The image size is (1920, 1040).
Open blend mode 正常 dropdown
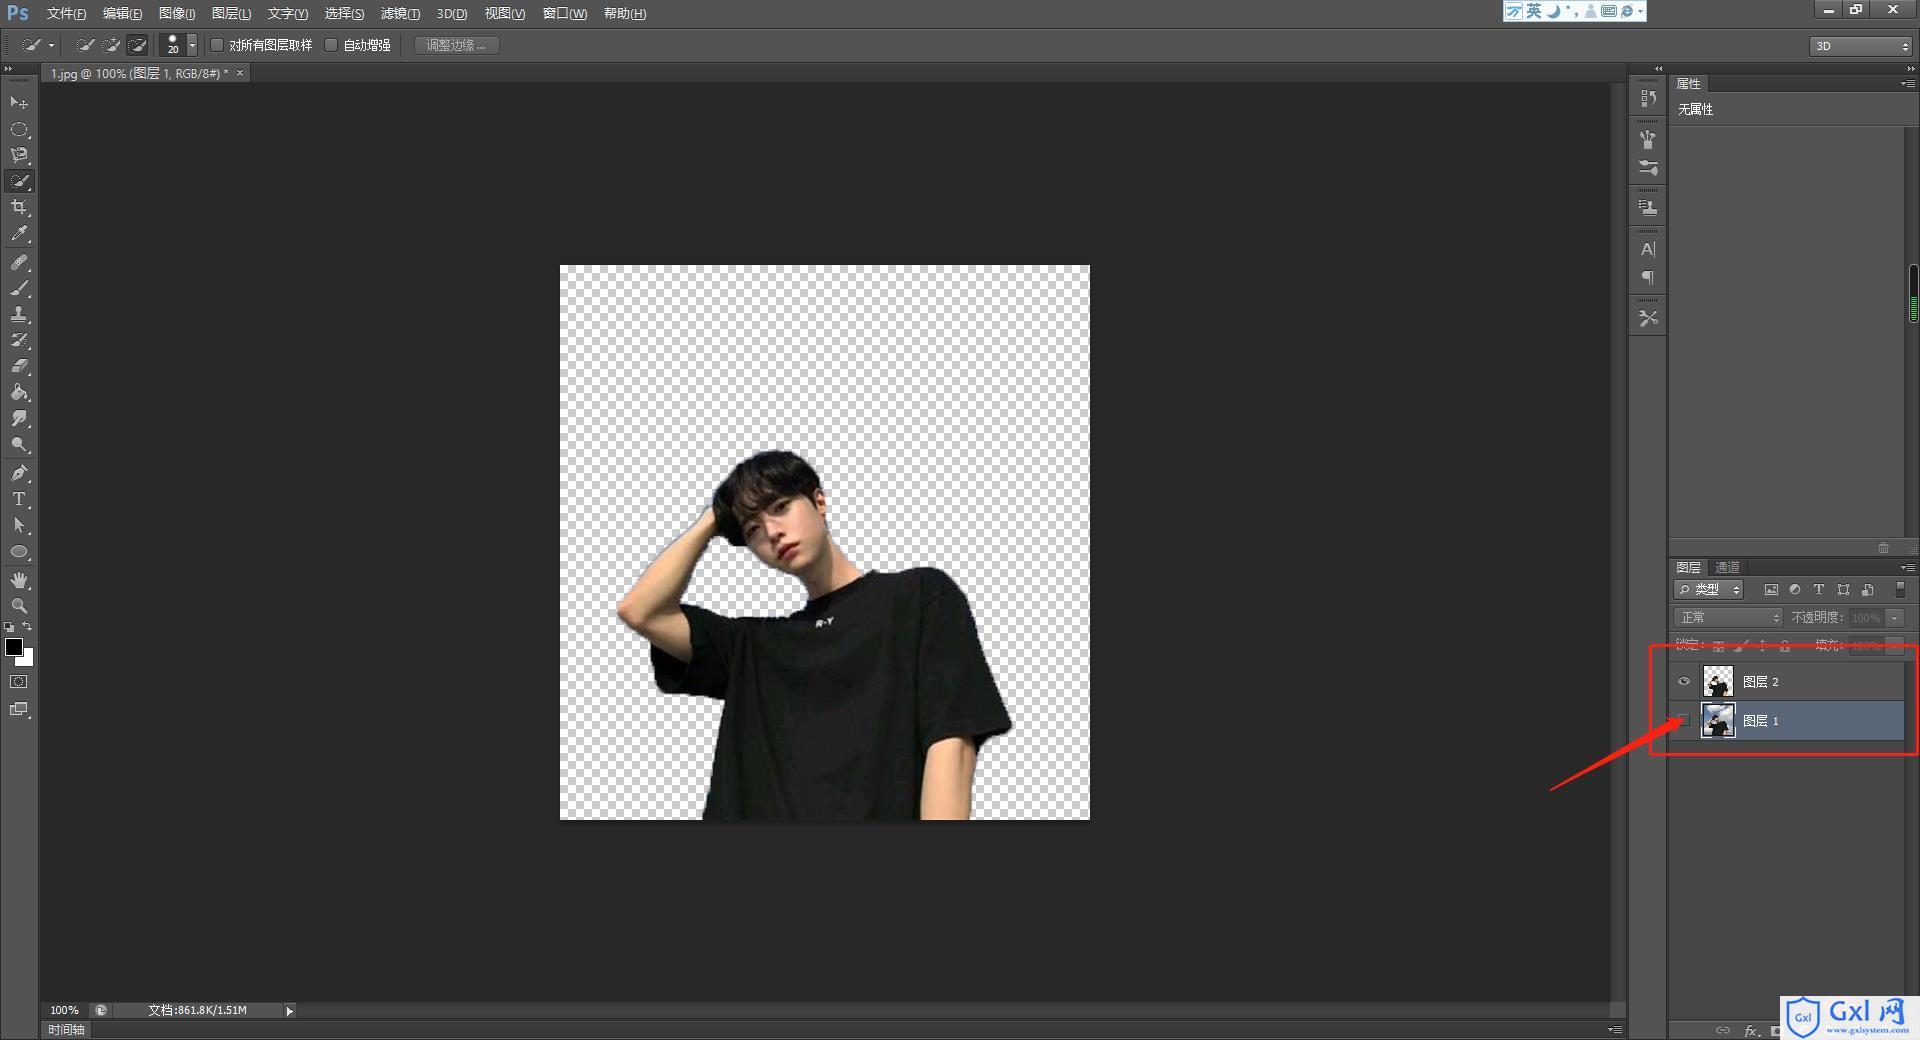click(1728, 618)
